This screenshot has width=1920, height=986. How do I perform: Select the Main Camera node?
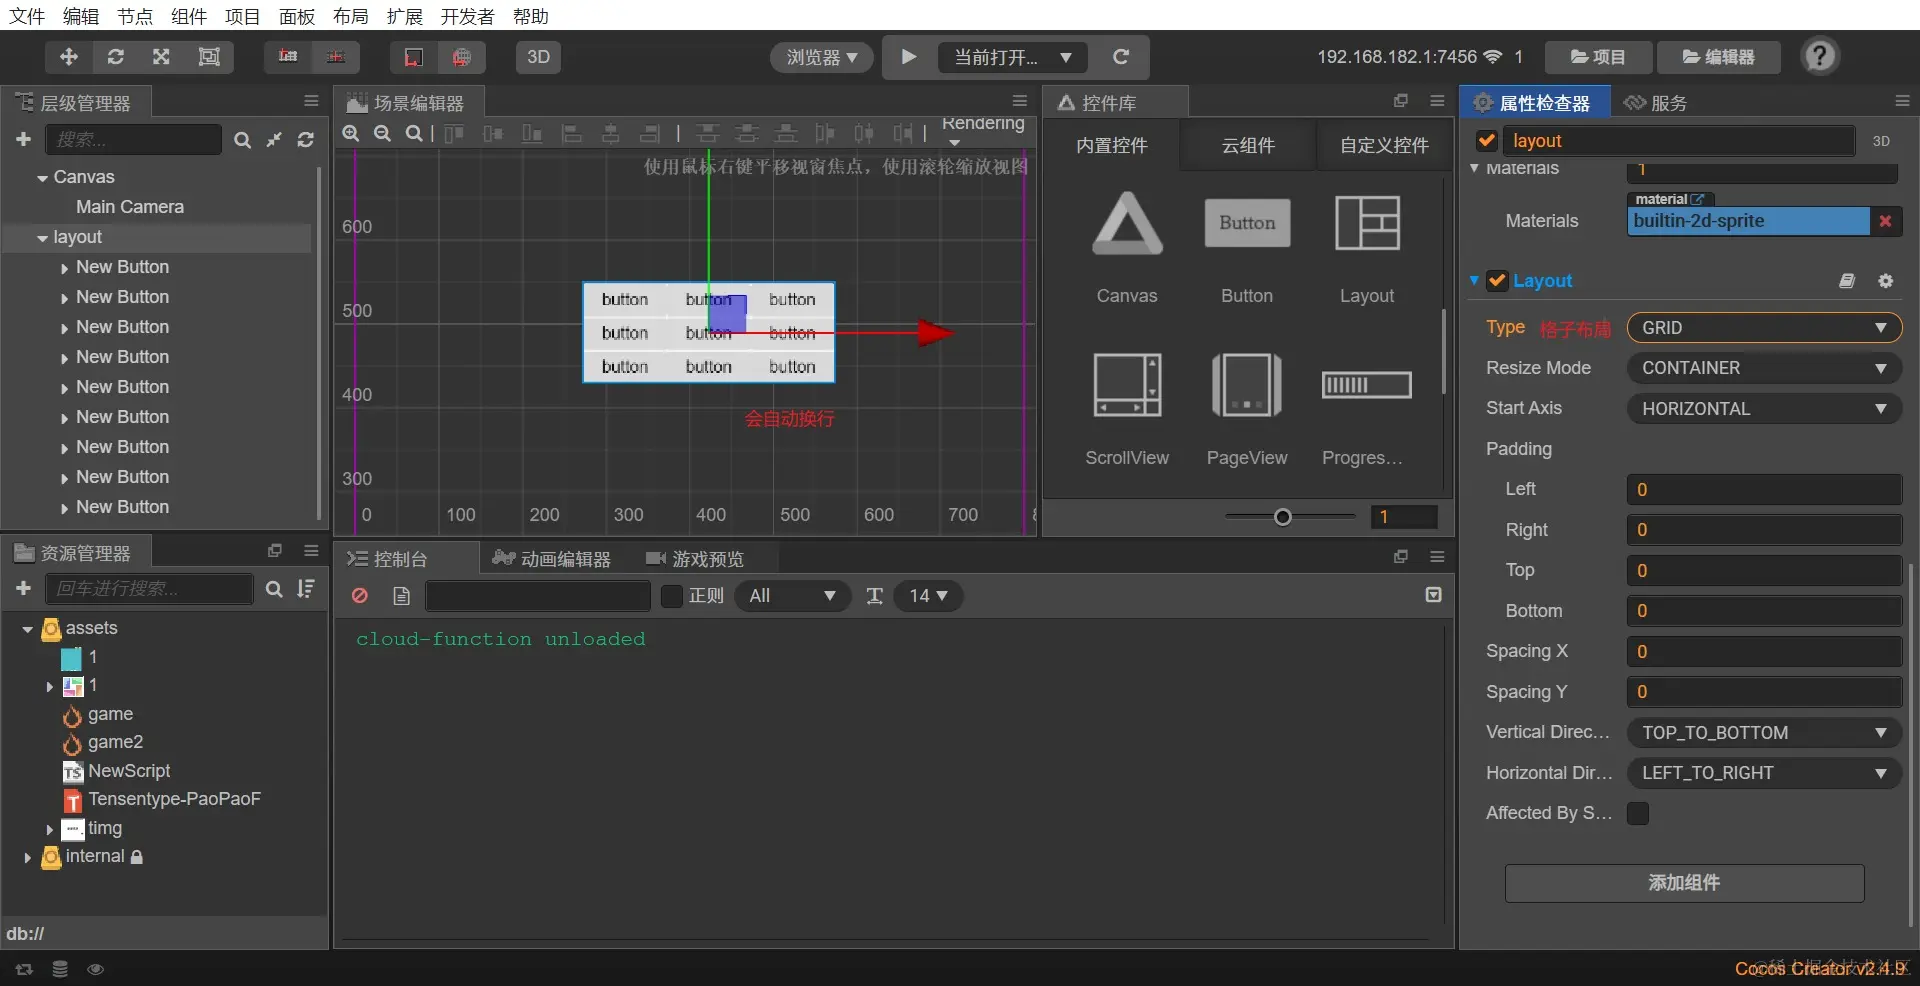point(130,207)
